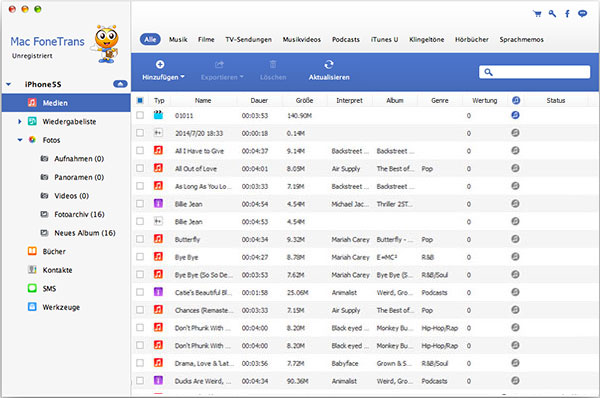Click the Exportieren toolbar icon
The image size is (600, 398).
point(219,64)
